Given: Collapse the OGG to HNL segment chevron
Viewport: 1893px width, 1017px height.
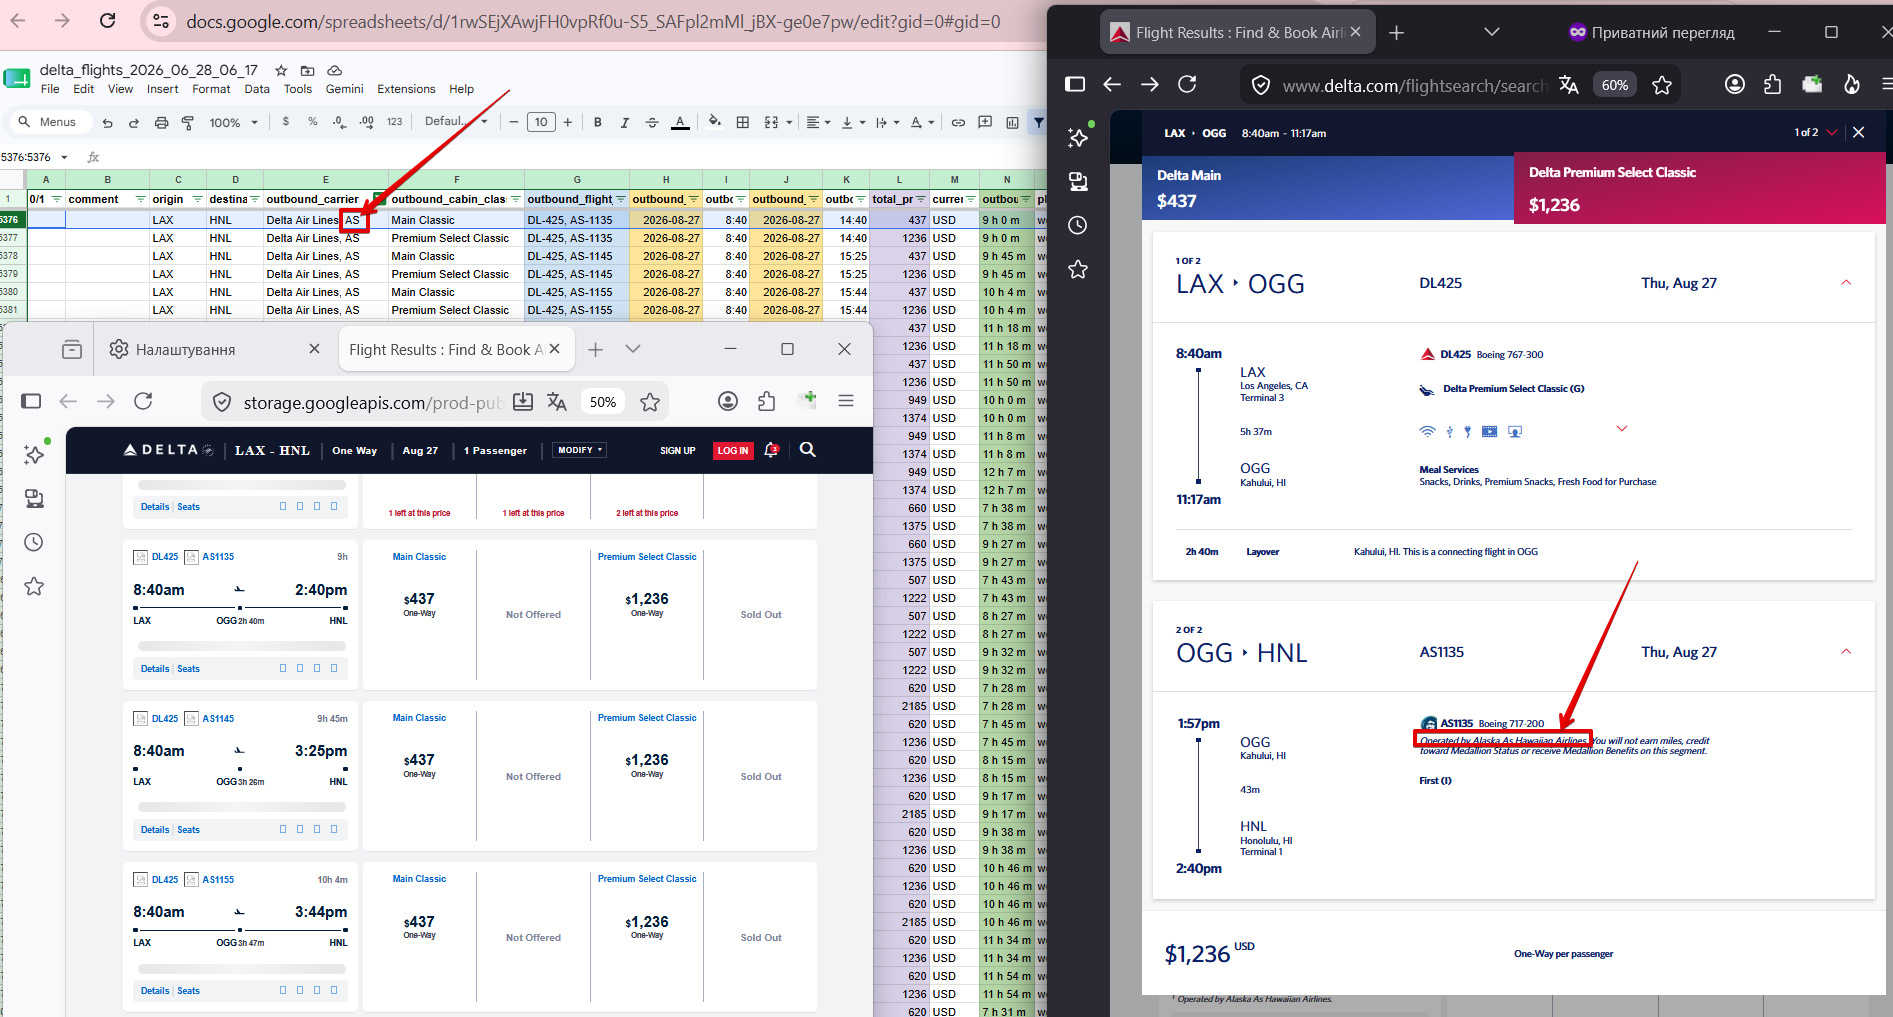Looking at the screenshot, I should 1846,652.
